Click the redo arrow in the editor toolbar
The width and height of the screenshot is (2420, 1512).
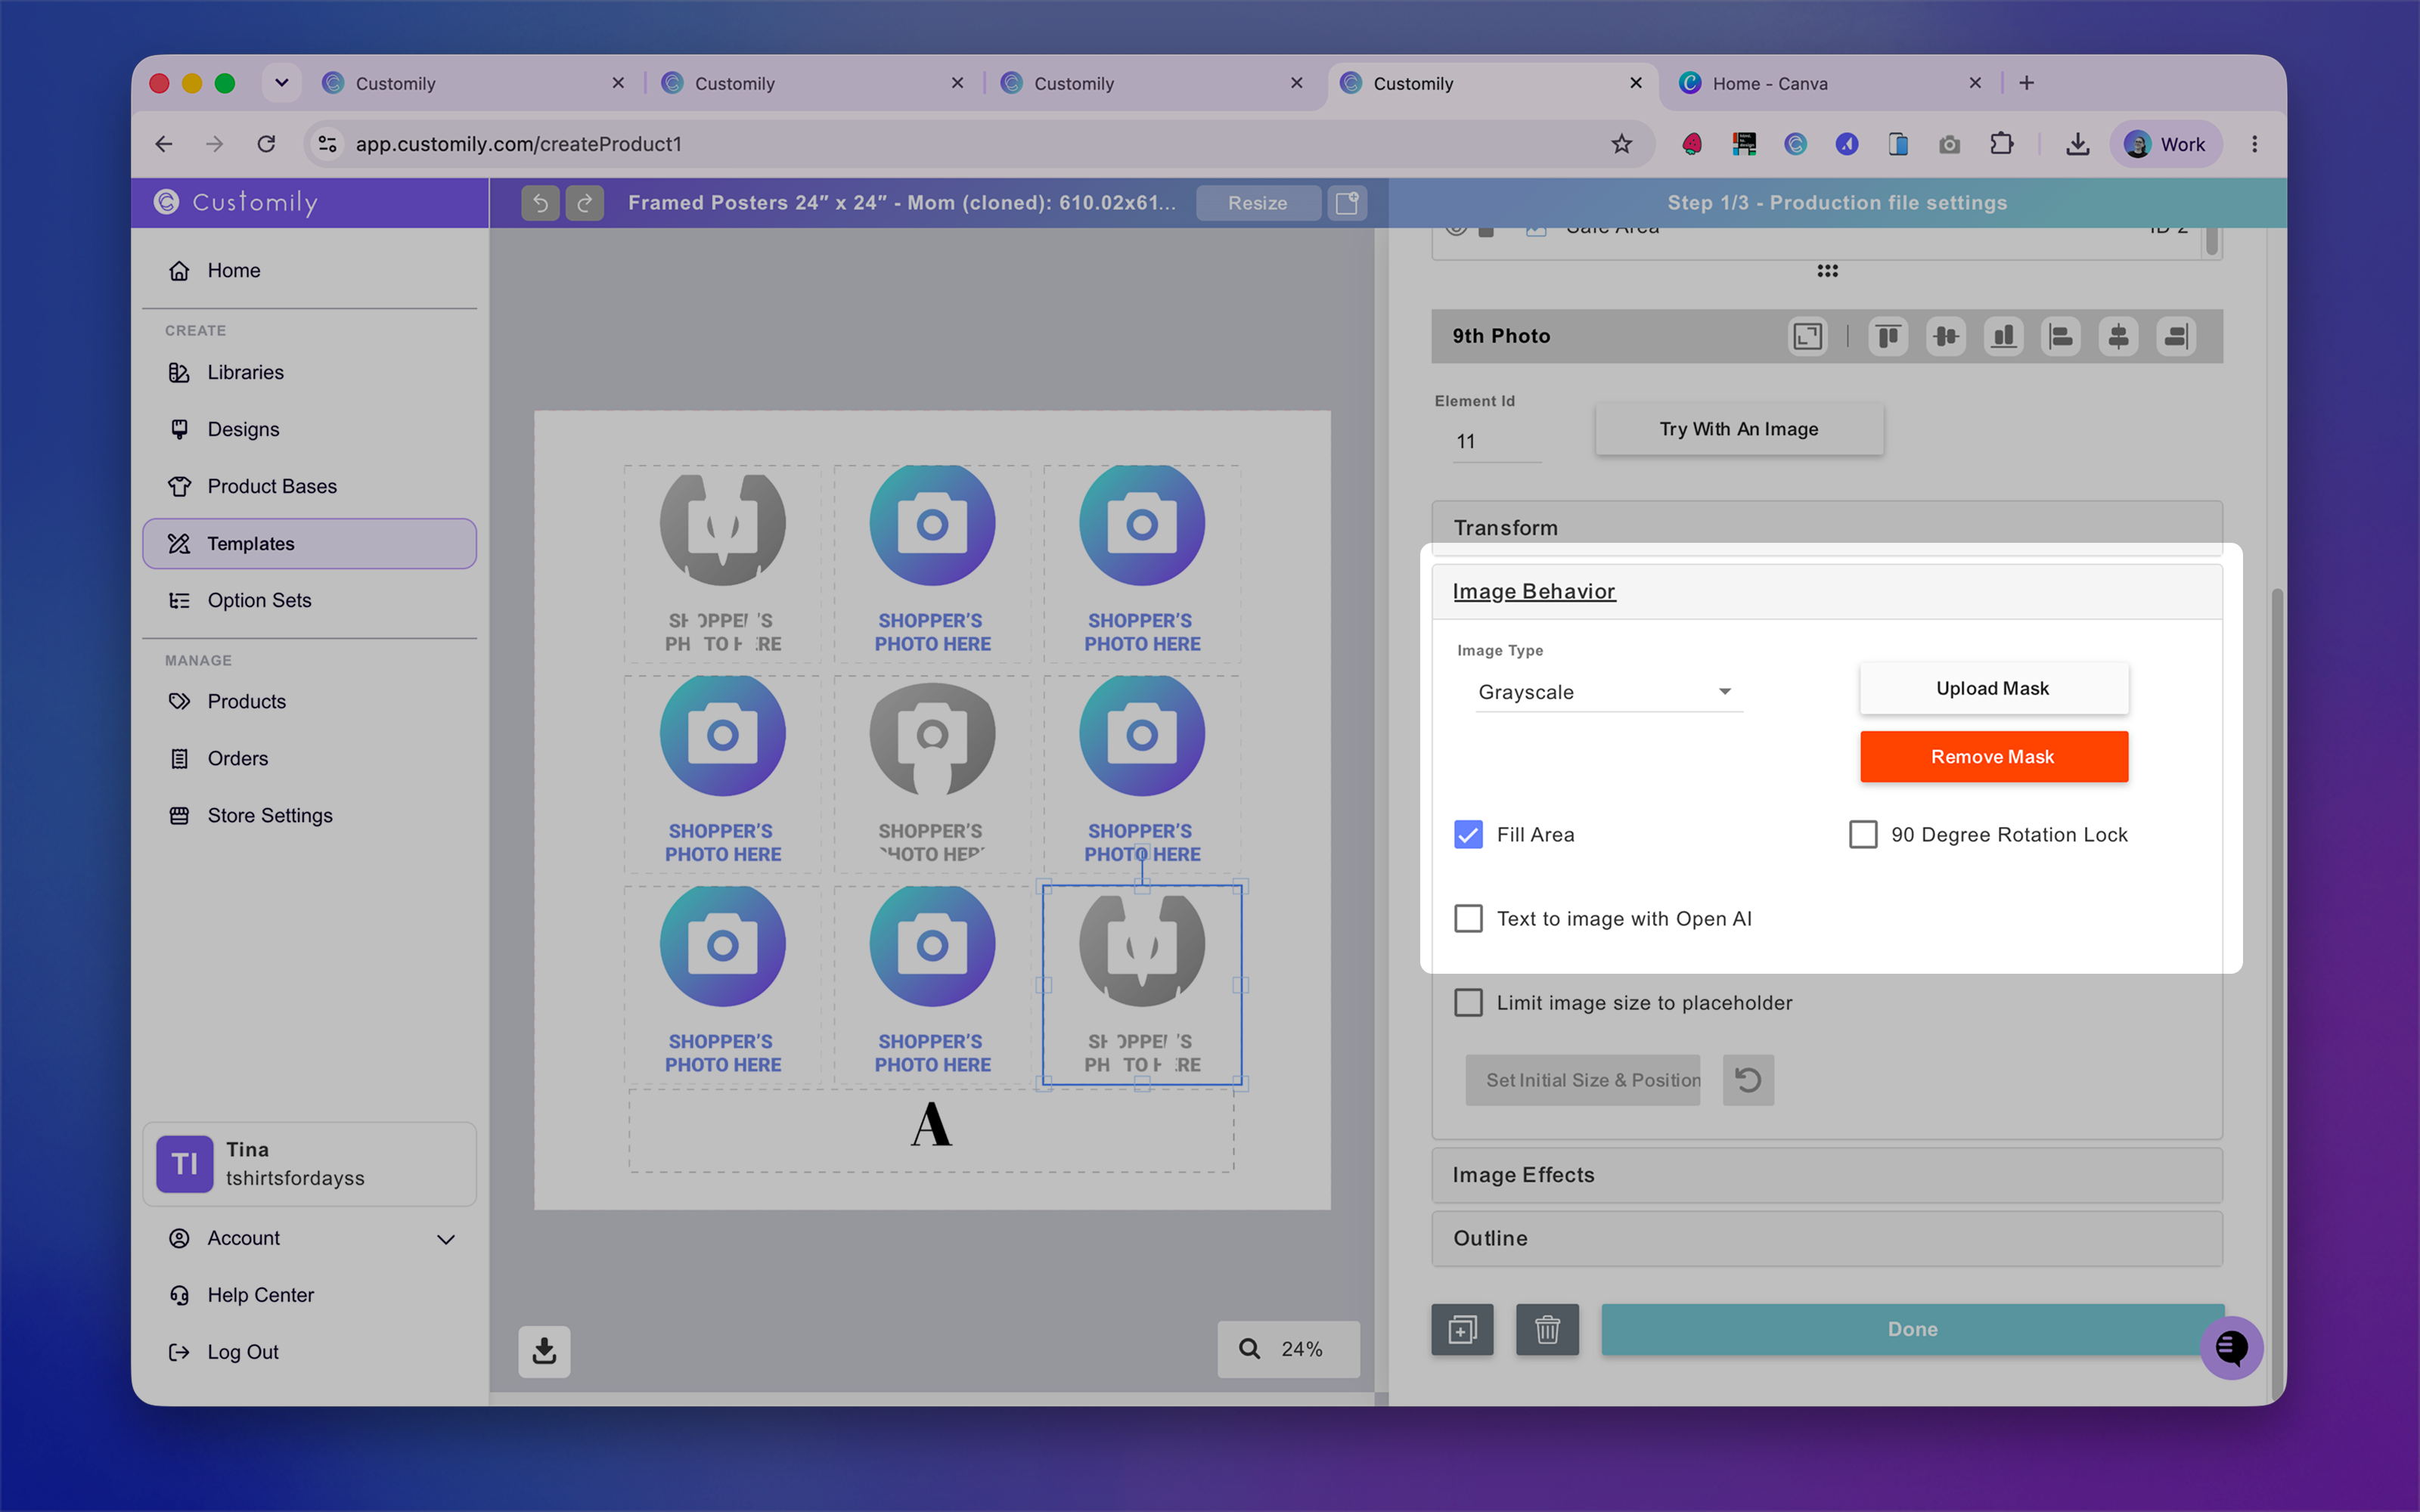pos(585,203)
